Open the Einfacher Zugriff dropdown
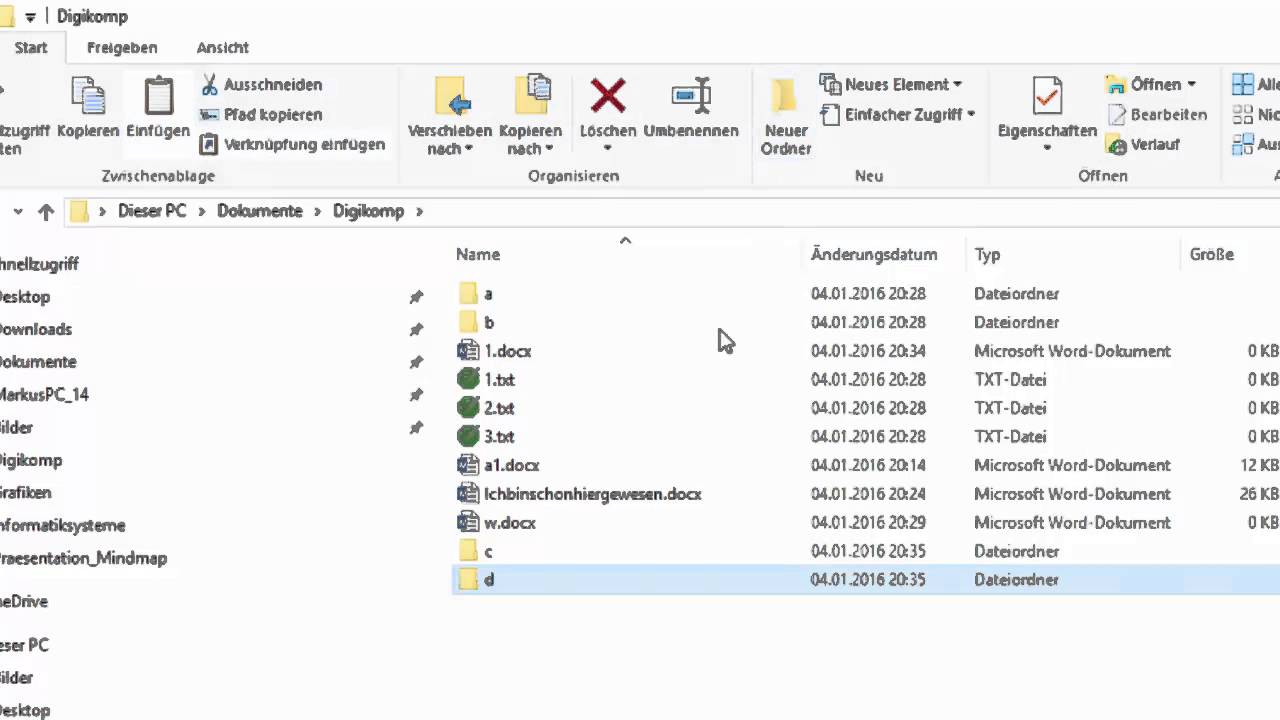1280x720 pixels. click(x=898, y=114)
